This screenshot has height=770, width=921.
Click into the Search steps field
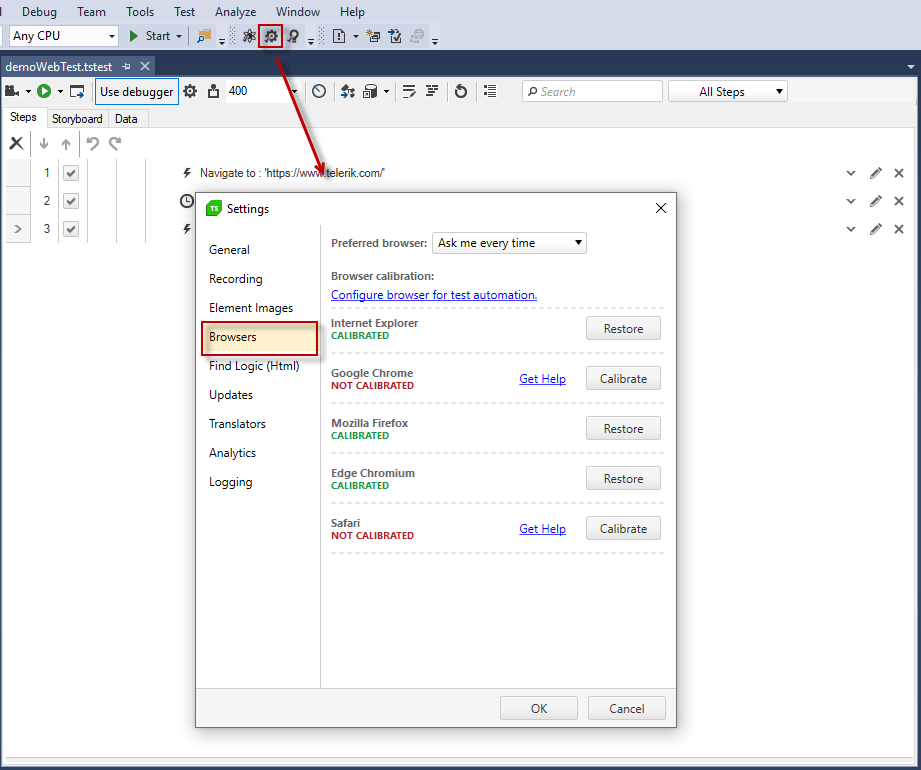[592, 92]
